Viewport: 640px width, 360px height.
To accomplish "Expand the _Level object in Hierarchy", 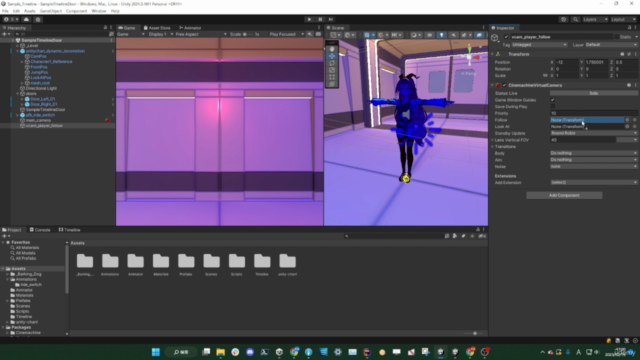I will (x=17, y=46).
